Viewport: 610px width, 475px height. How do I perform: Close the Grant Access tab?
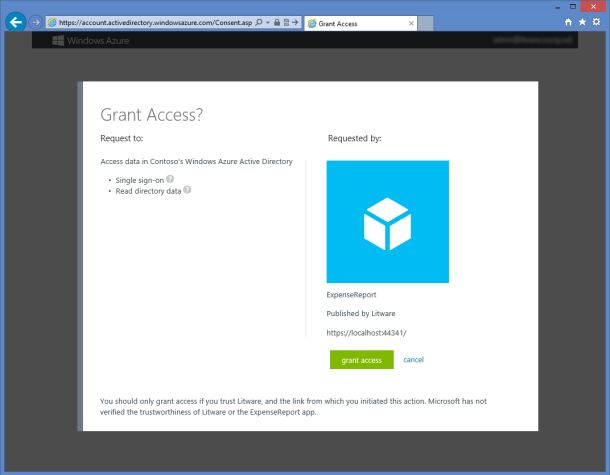pos(411,23)
